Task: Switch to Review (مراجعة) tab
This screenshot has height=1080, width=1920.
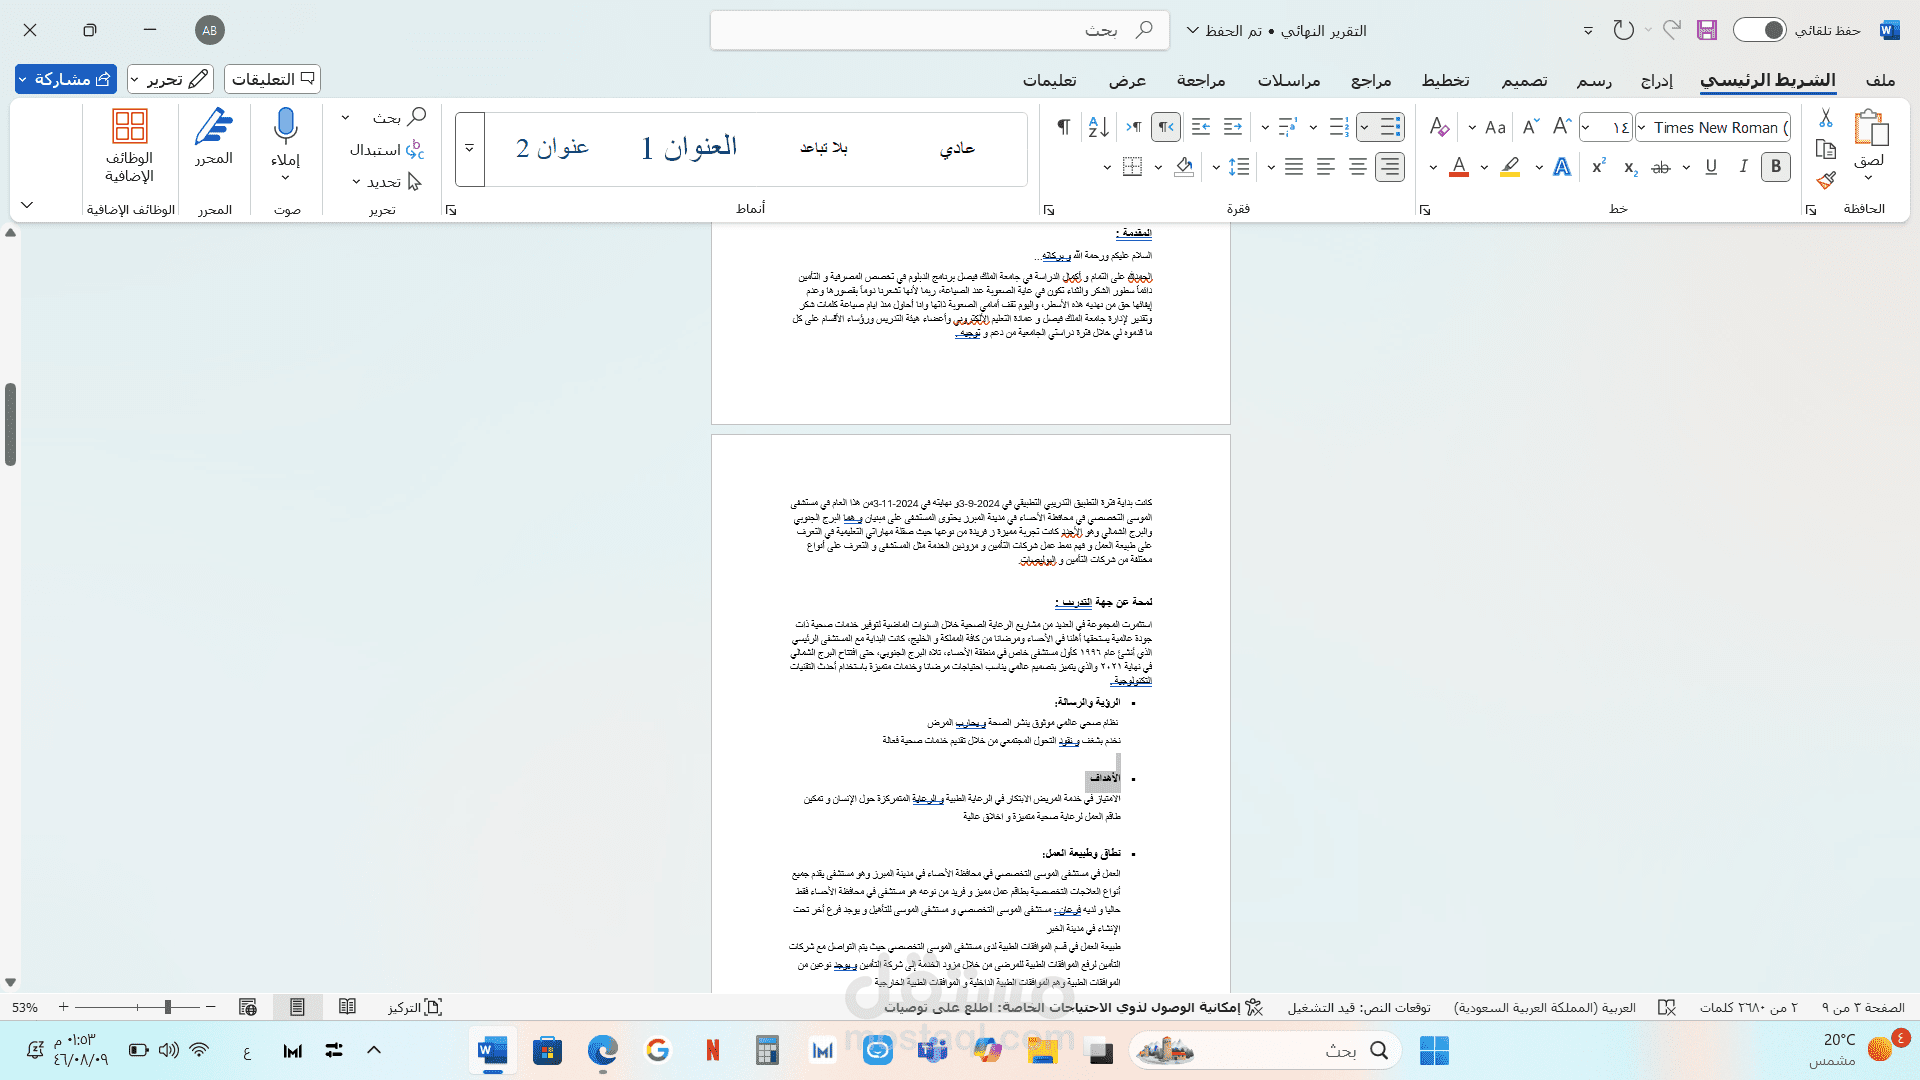Action: point(1201,80)
